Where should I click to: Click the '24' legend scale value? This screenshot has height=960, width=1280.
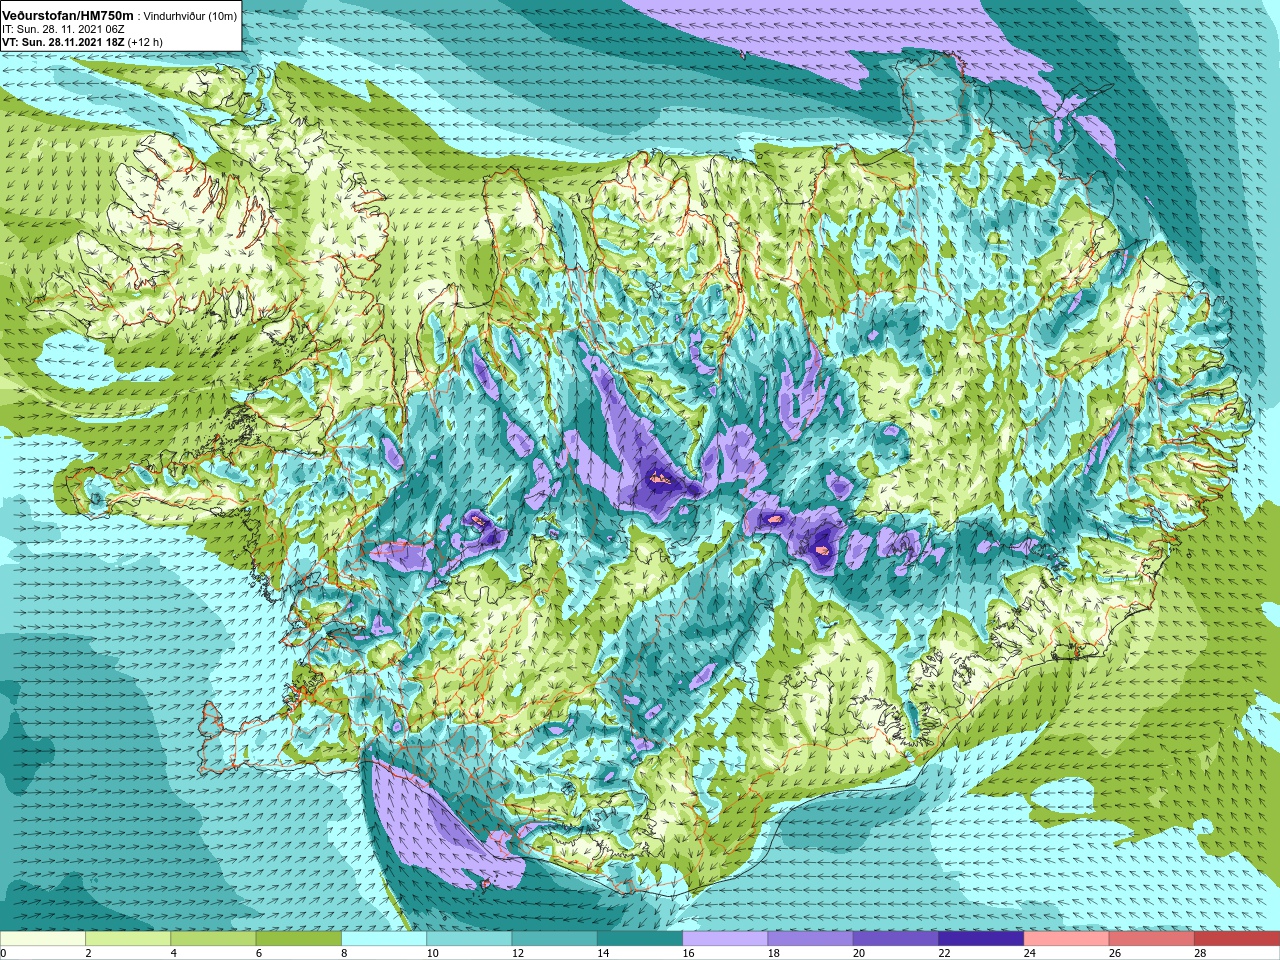click(x=1030, y=953)
